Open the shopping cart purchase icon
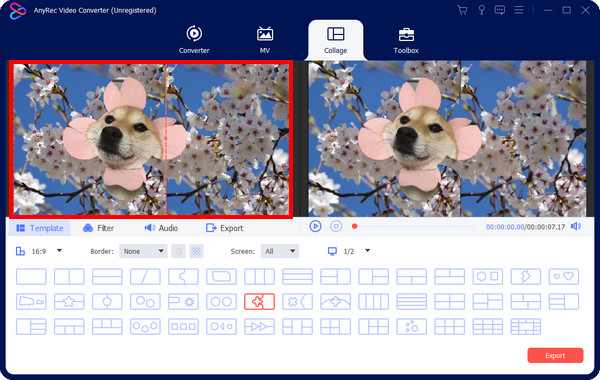Screen dimensions: 600x380 (x=462, y=10)
